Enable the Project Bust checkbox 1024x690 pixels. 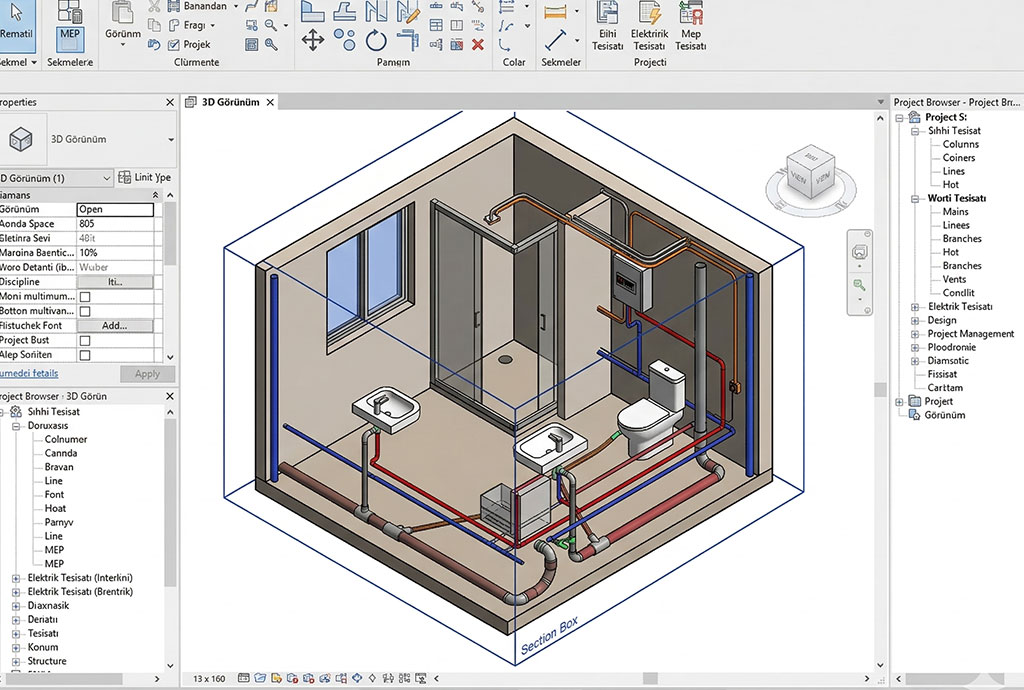(84, 341)
